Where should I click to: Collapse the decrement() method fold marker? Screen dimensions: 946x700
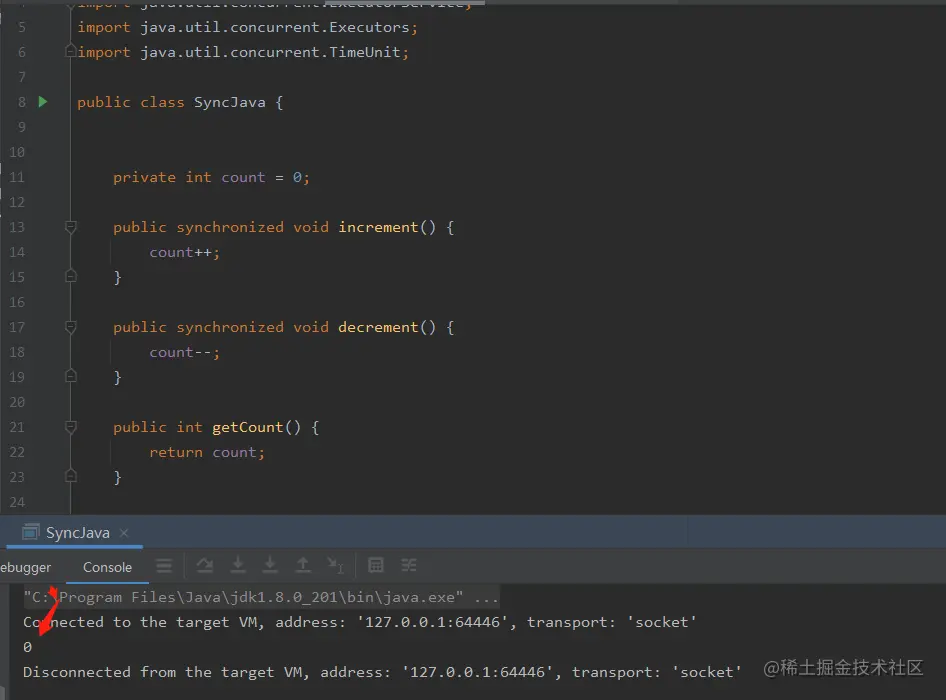click(x=71, y=327)
